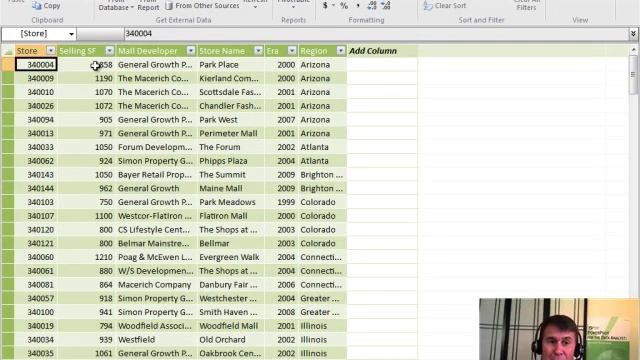Apply comma thousands separator format
The height and width of the screenshot is (360, 640).
(358, 6)
